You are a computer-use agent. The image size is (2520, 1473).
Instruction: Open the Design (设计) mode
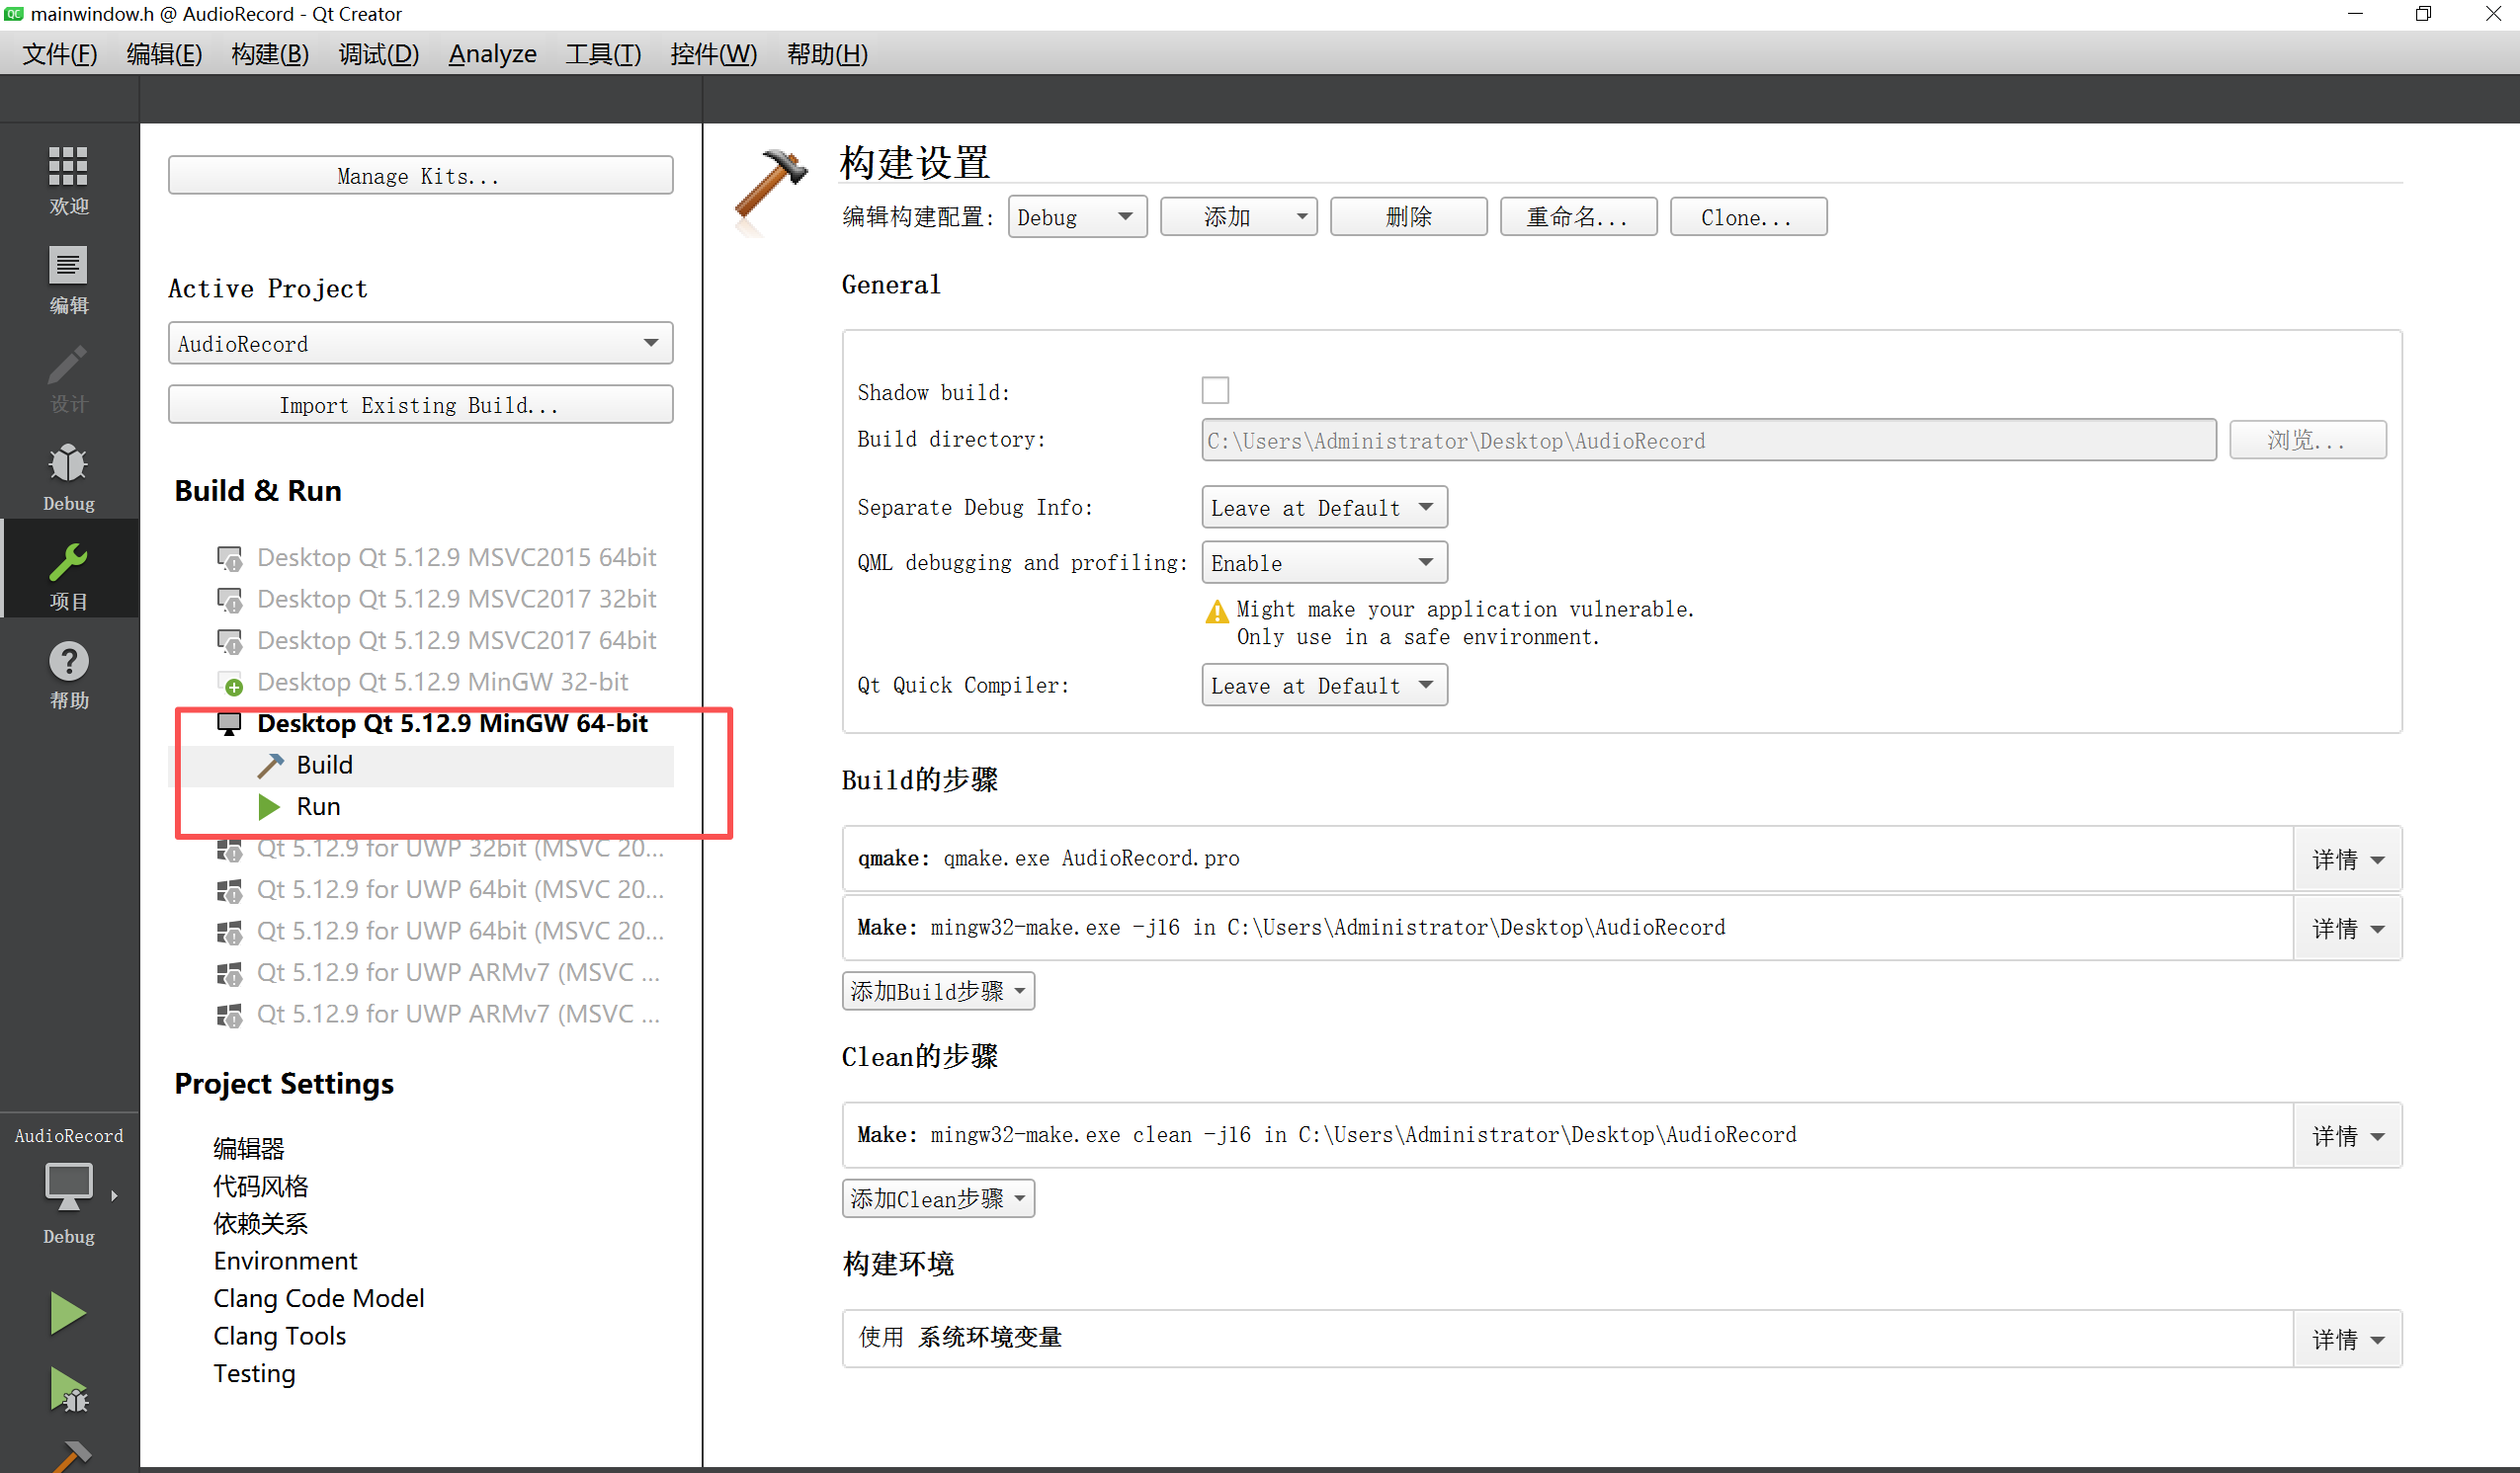68,378
